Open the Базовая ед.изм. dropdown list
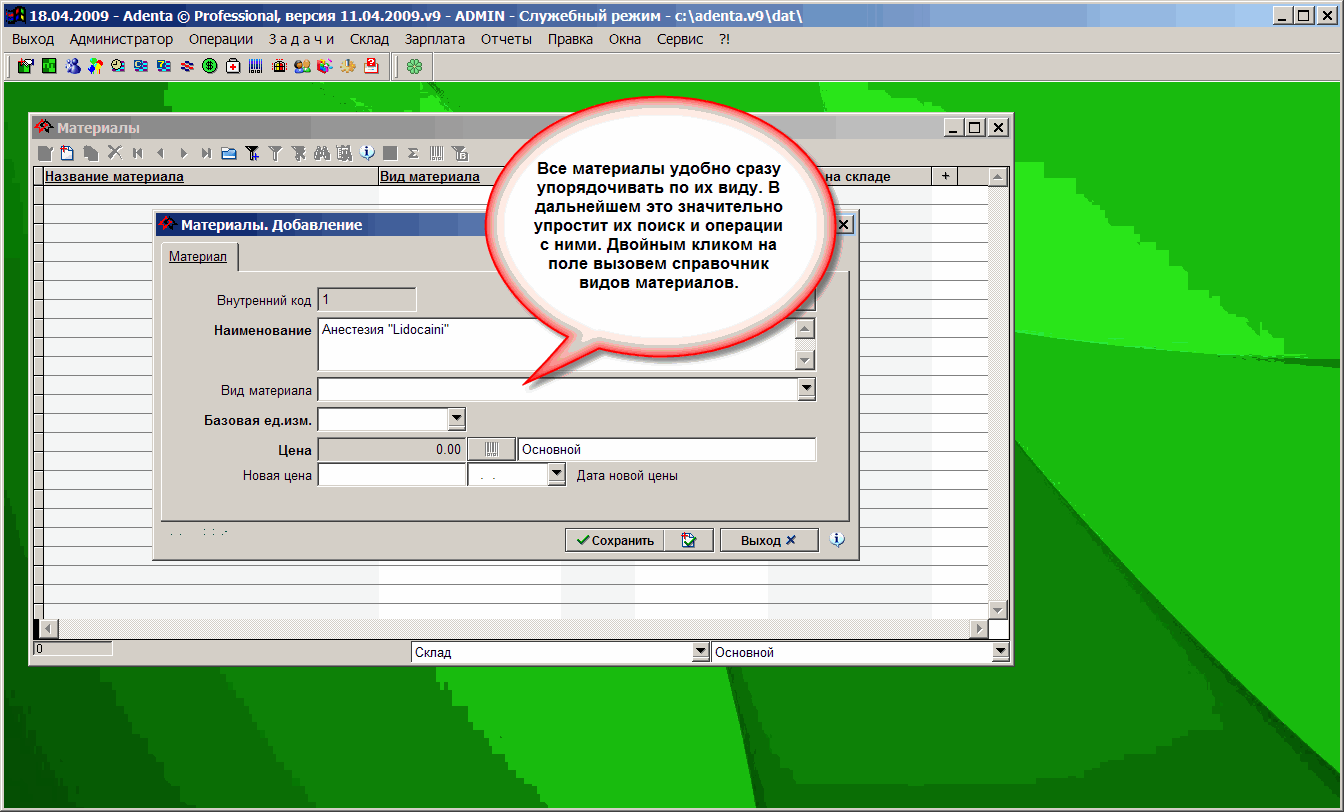This screenshot has height=812, width=1344. (x=456, y=419)
